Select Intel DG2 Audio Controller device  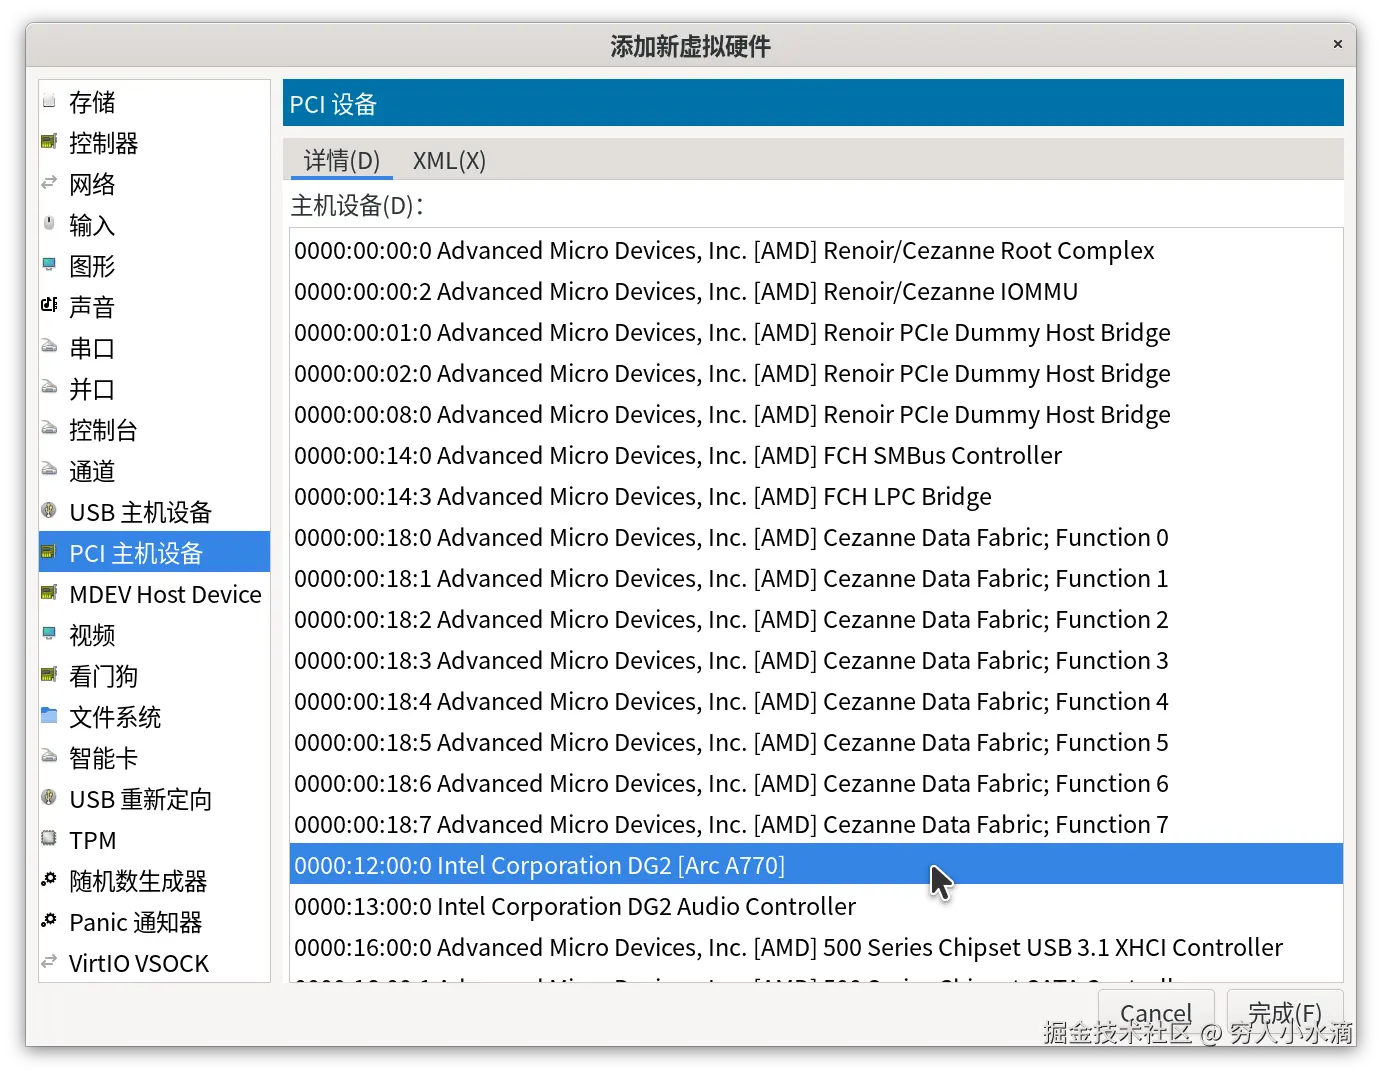click(816, 906)
